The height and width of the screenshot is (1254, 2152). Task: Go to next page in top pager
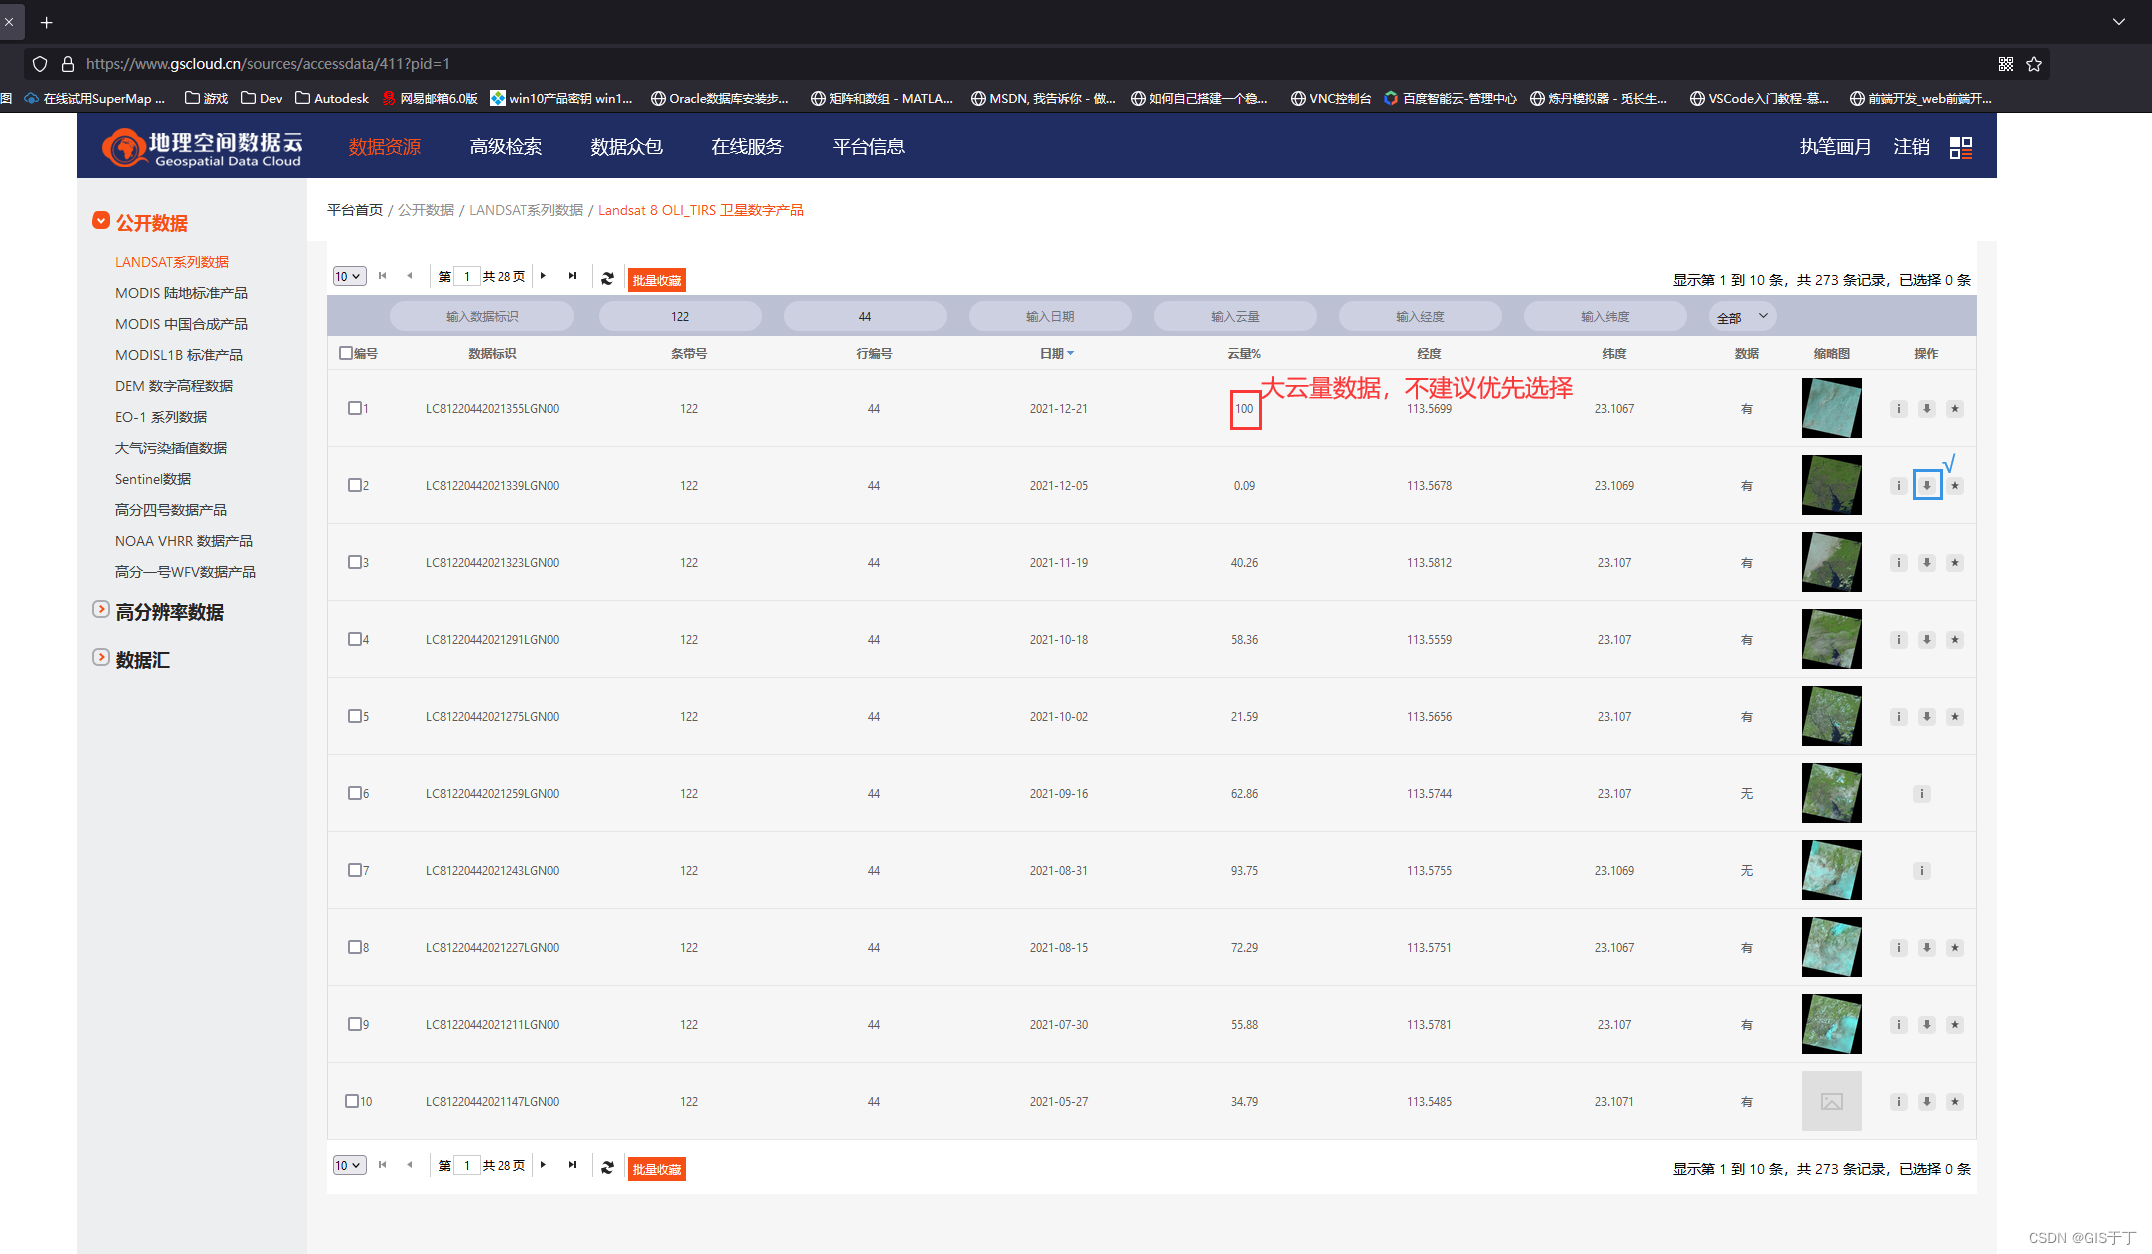pos(543,276)
